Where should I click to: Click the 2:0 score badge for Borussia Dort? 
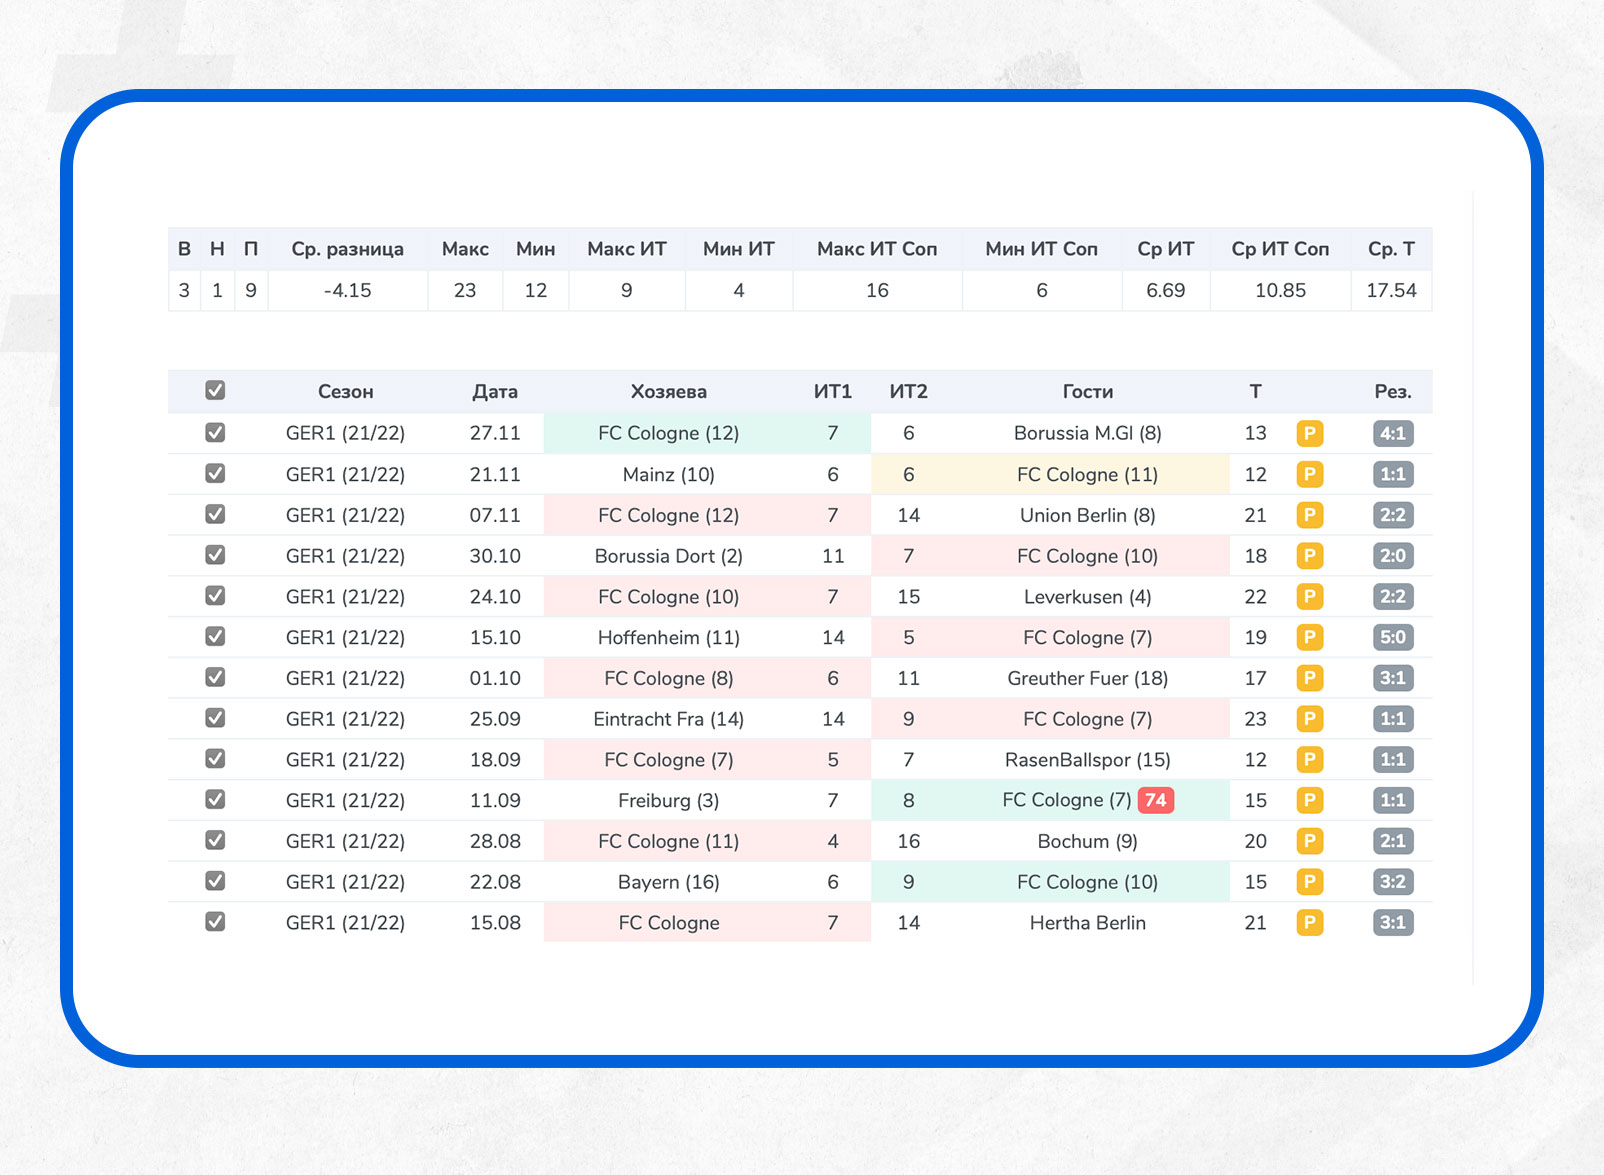[1392, 556]
